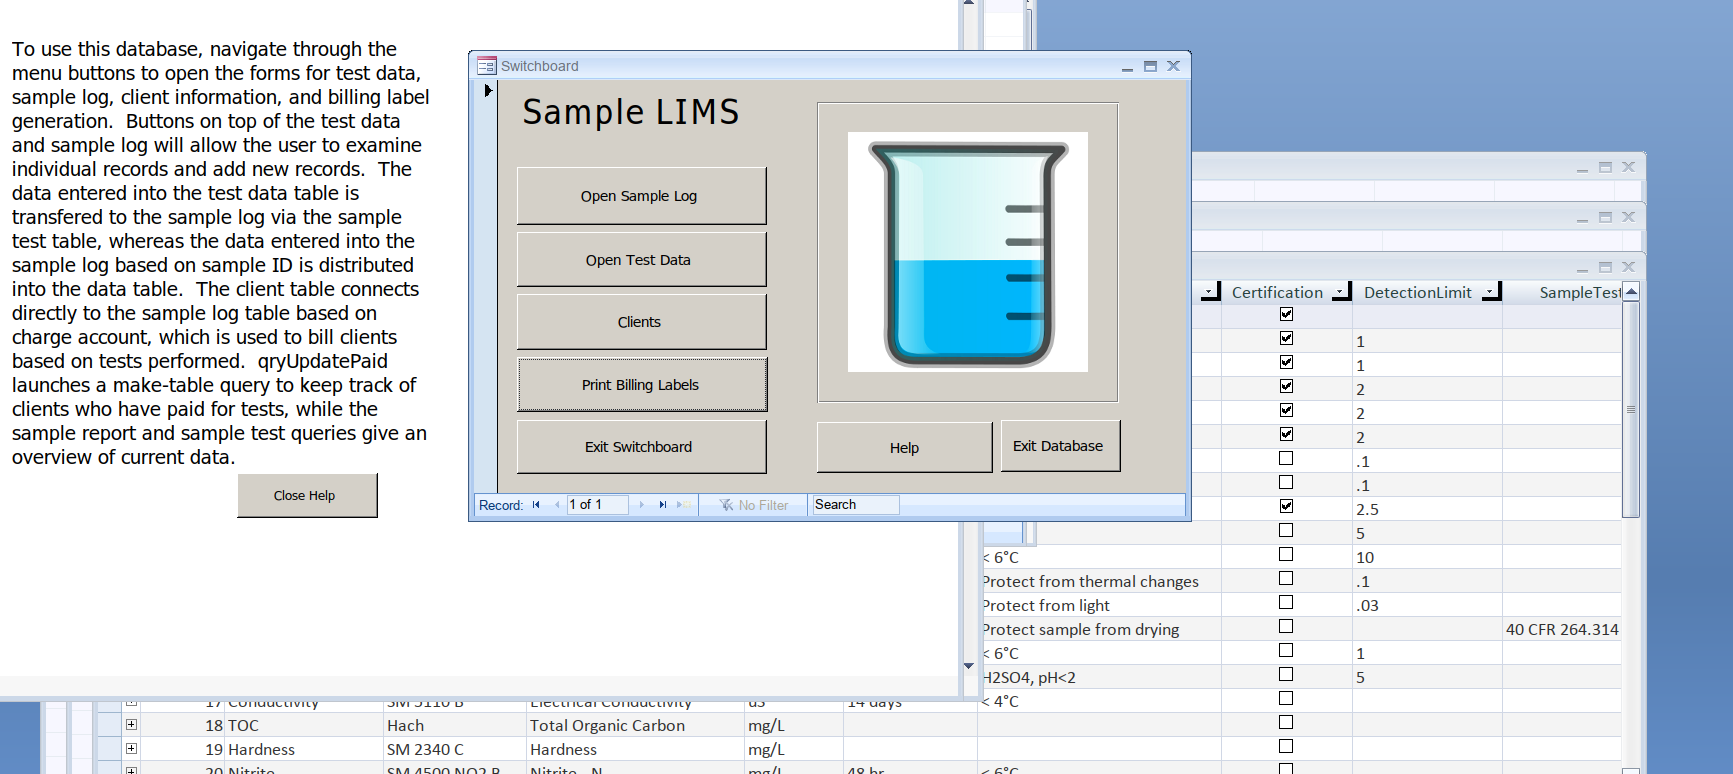
Task: Click the beaker image on Switchboard
Action: click(x=967, y=252)
